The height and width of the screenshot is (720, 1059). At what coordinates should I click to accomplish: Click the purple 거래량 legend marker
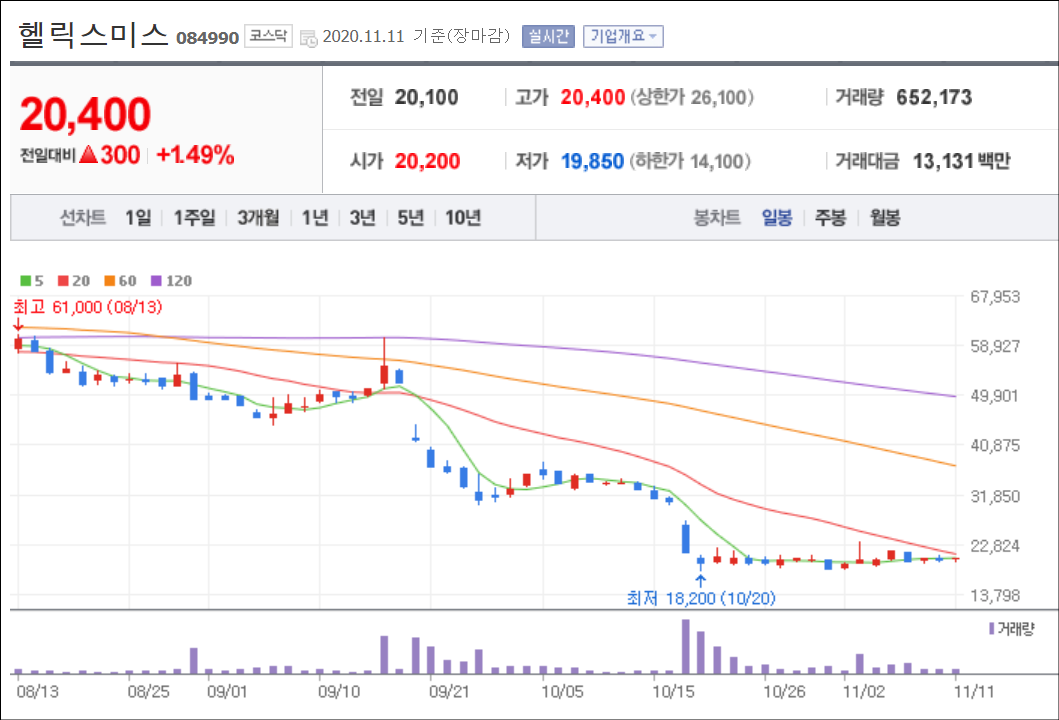pyautogui.click(x=991, y=629)
